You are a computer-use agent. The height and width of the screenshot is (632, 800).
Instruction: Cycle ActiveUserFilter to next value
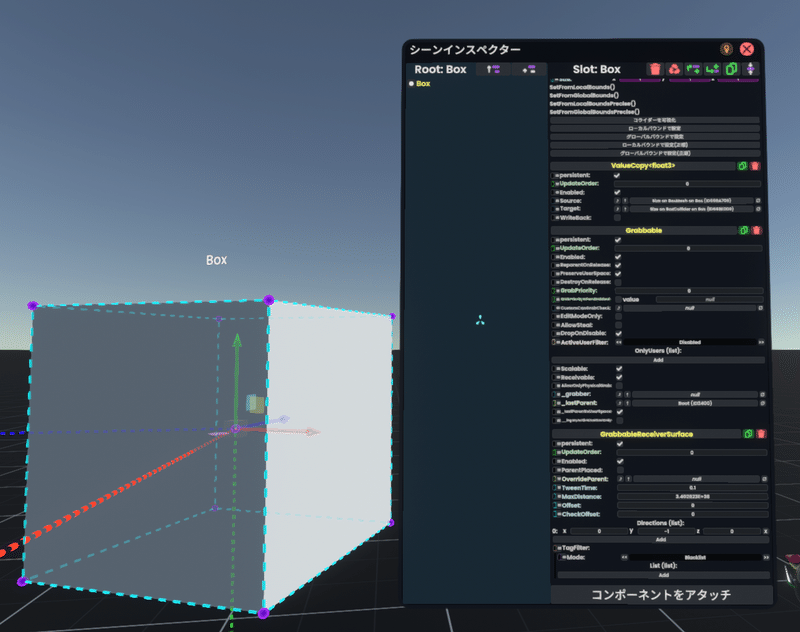(761, 342)
